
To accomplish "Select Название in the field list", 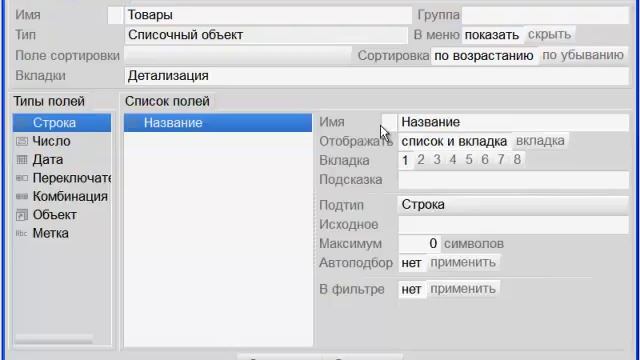I will pyautogui.click(x=218, y=122).
